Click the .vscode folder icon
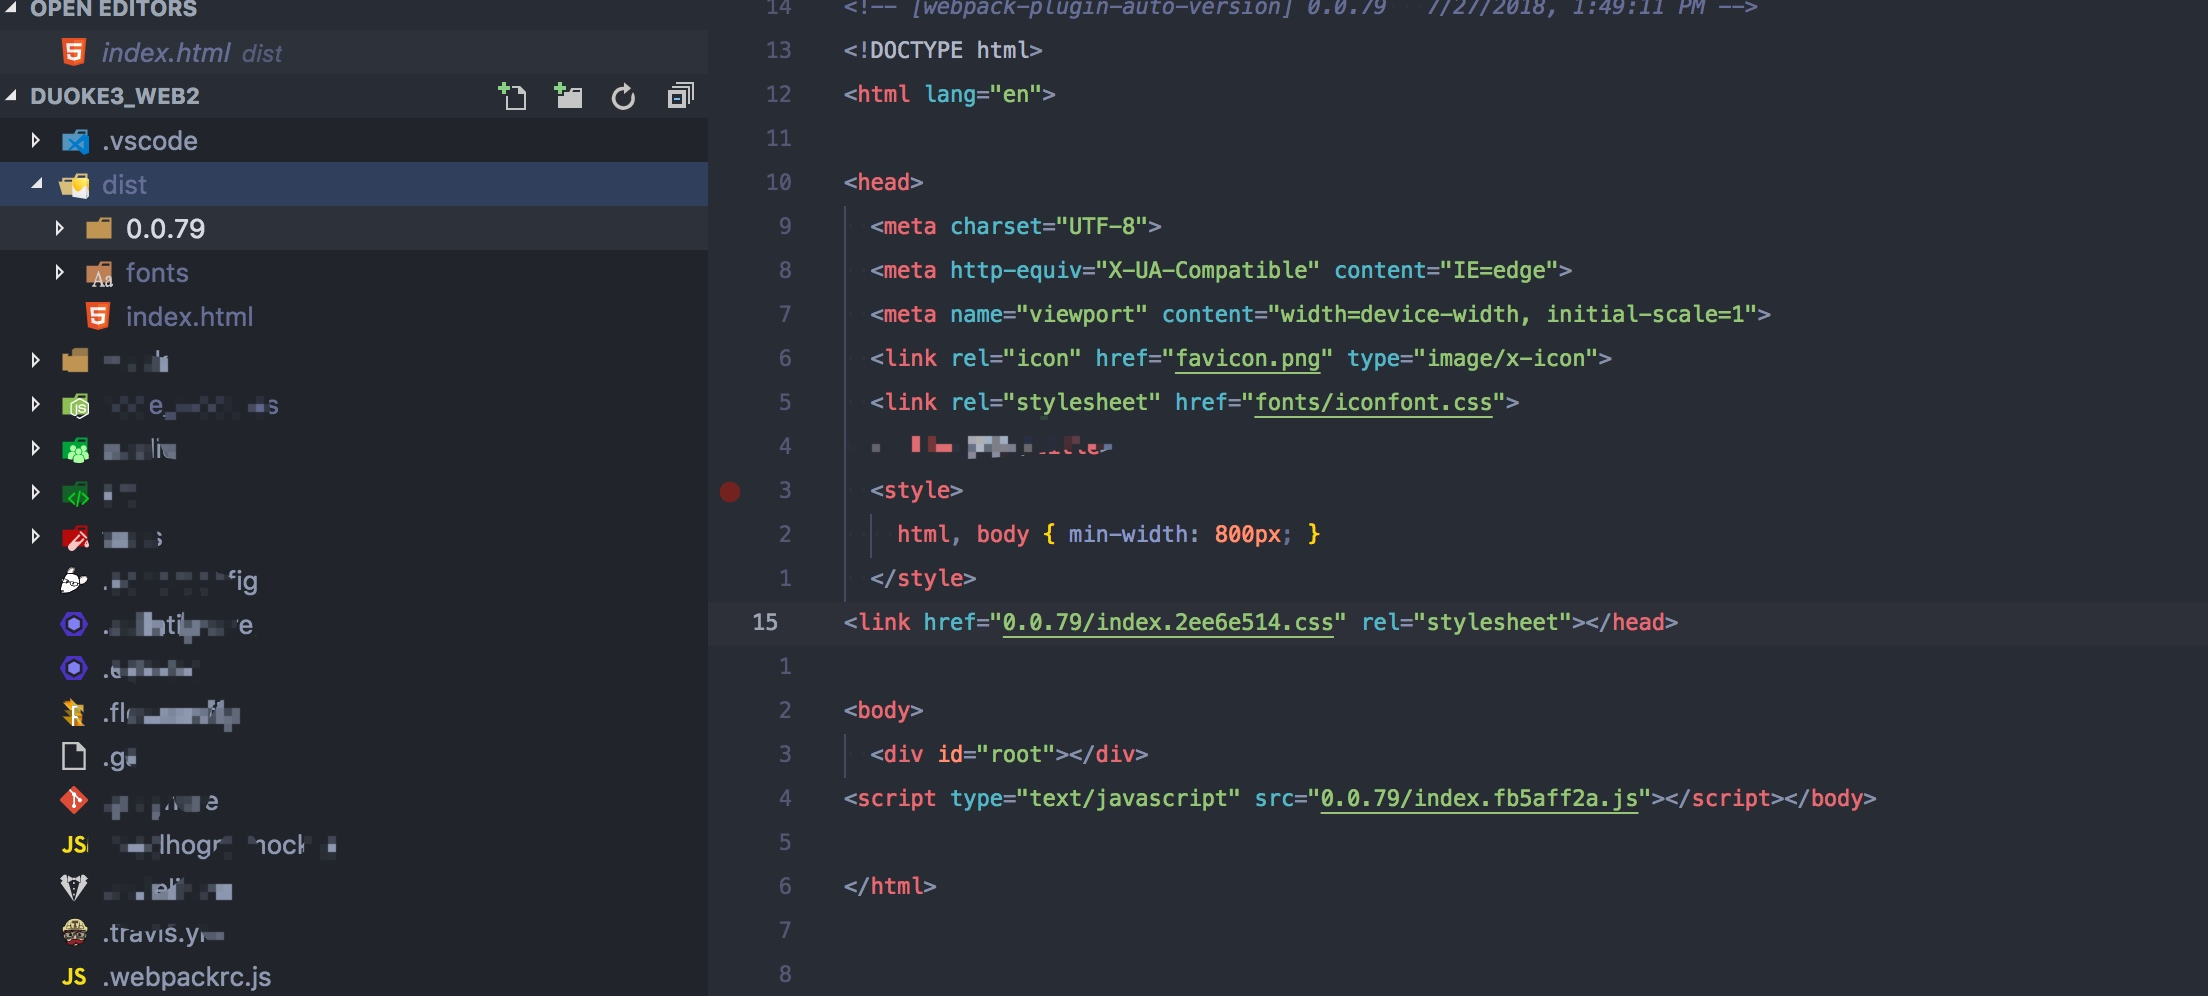This screenshot has width=2208, height=996. [75, 141]
